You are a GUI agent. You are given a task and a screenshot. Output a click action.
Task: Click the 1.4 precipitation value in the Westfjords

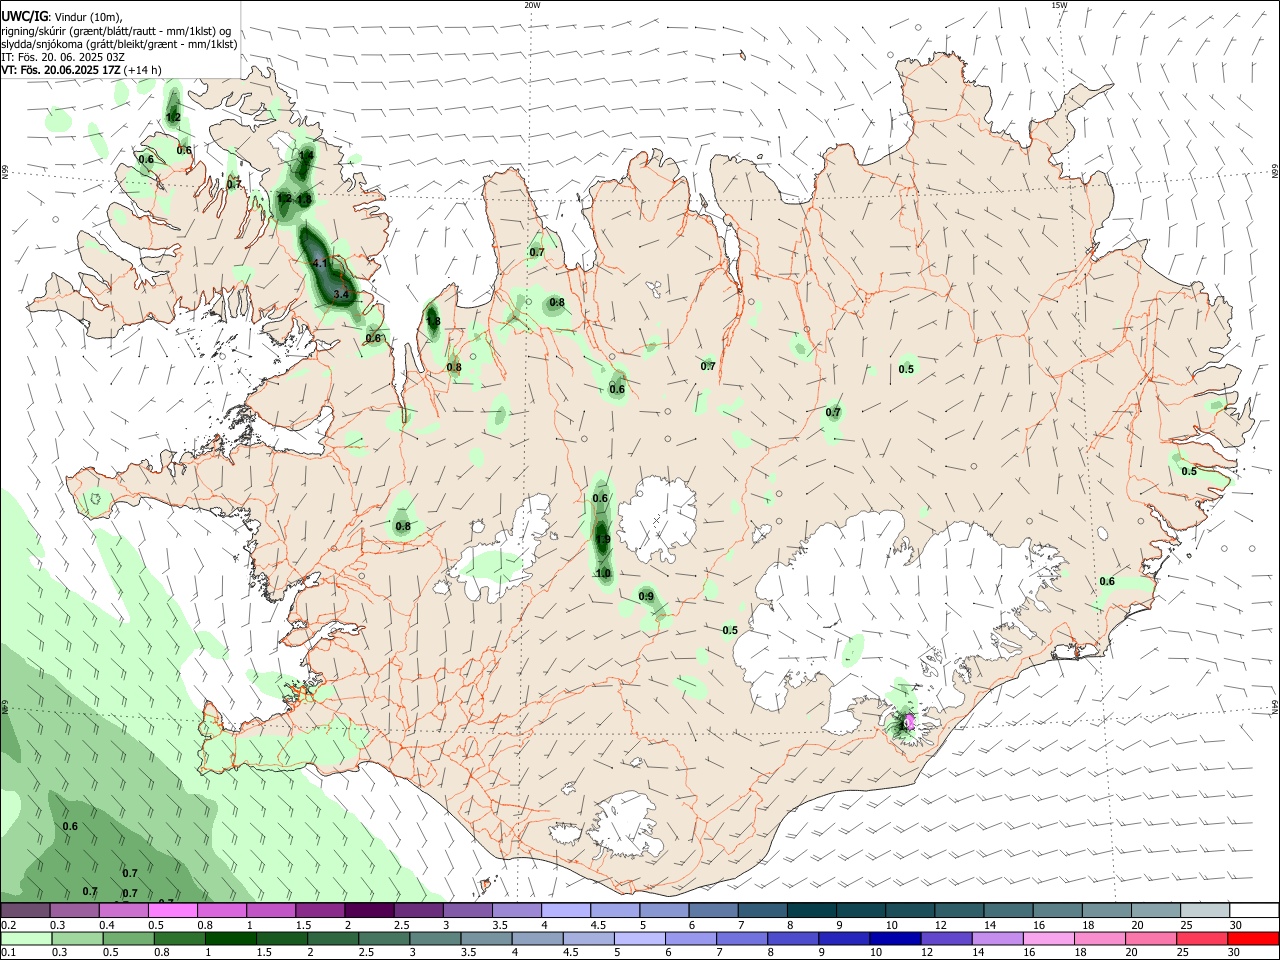[306, 156]
